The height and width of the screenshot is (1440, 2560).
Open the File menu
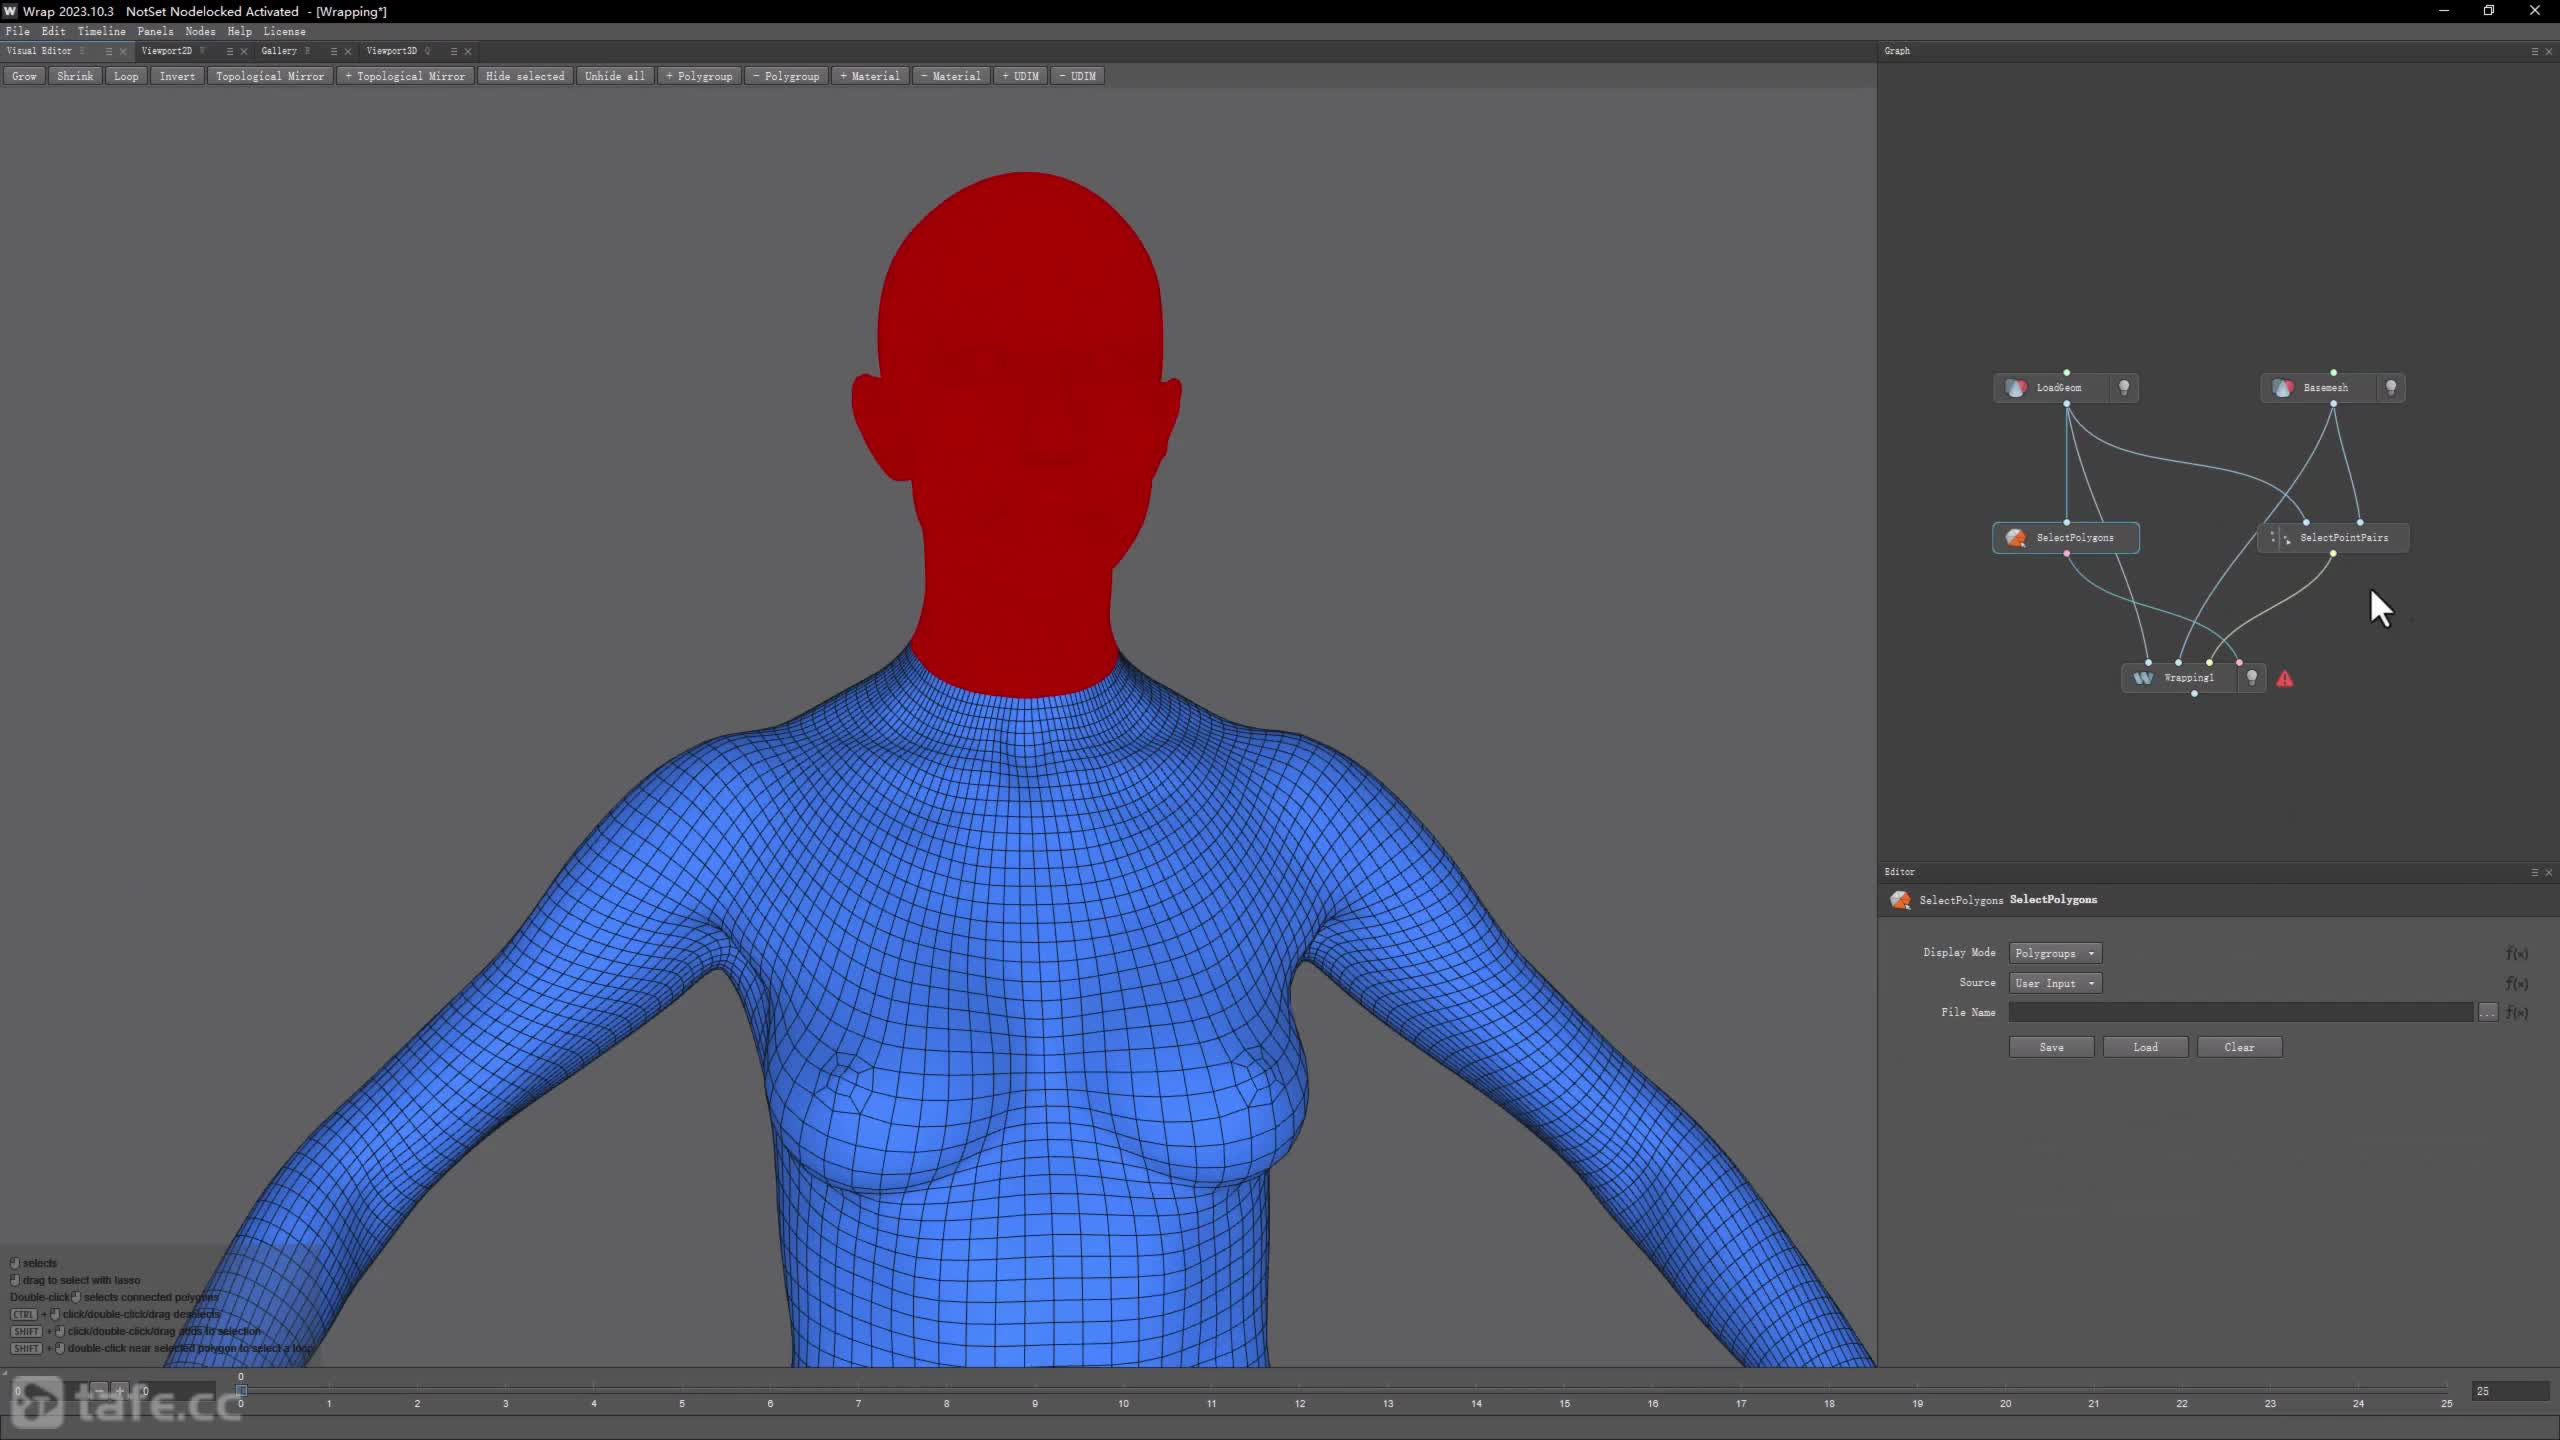click(17, 31)
